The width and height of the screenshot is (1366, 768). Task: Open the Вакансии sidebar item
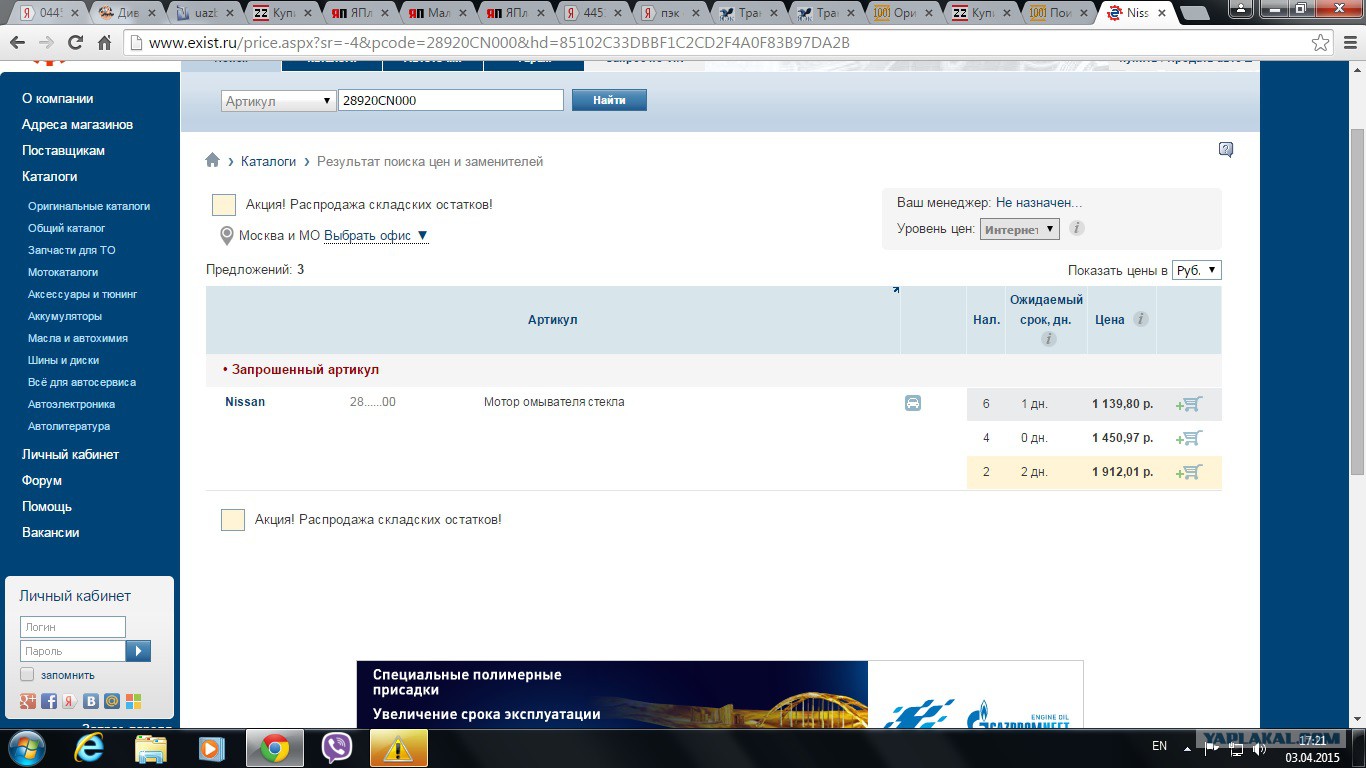click(x=51, y=533)
